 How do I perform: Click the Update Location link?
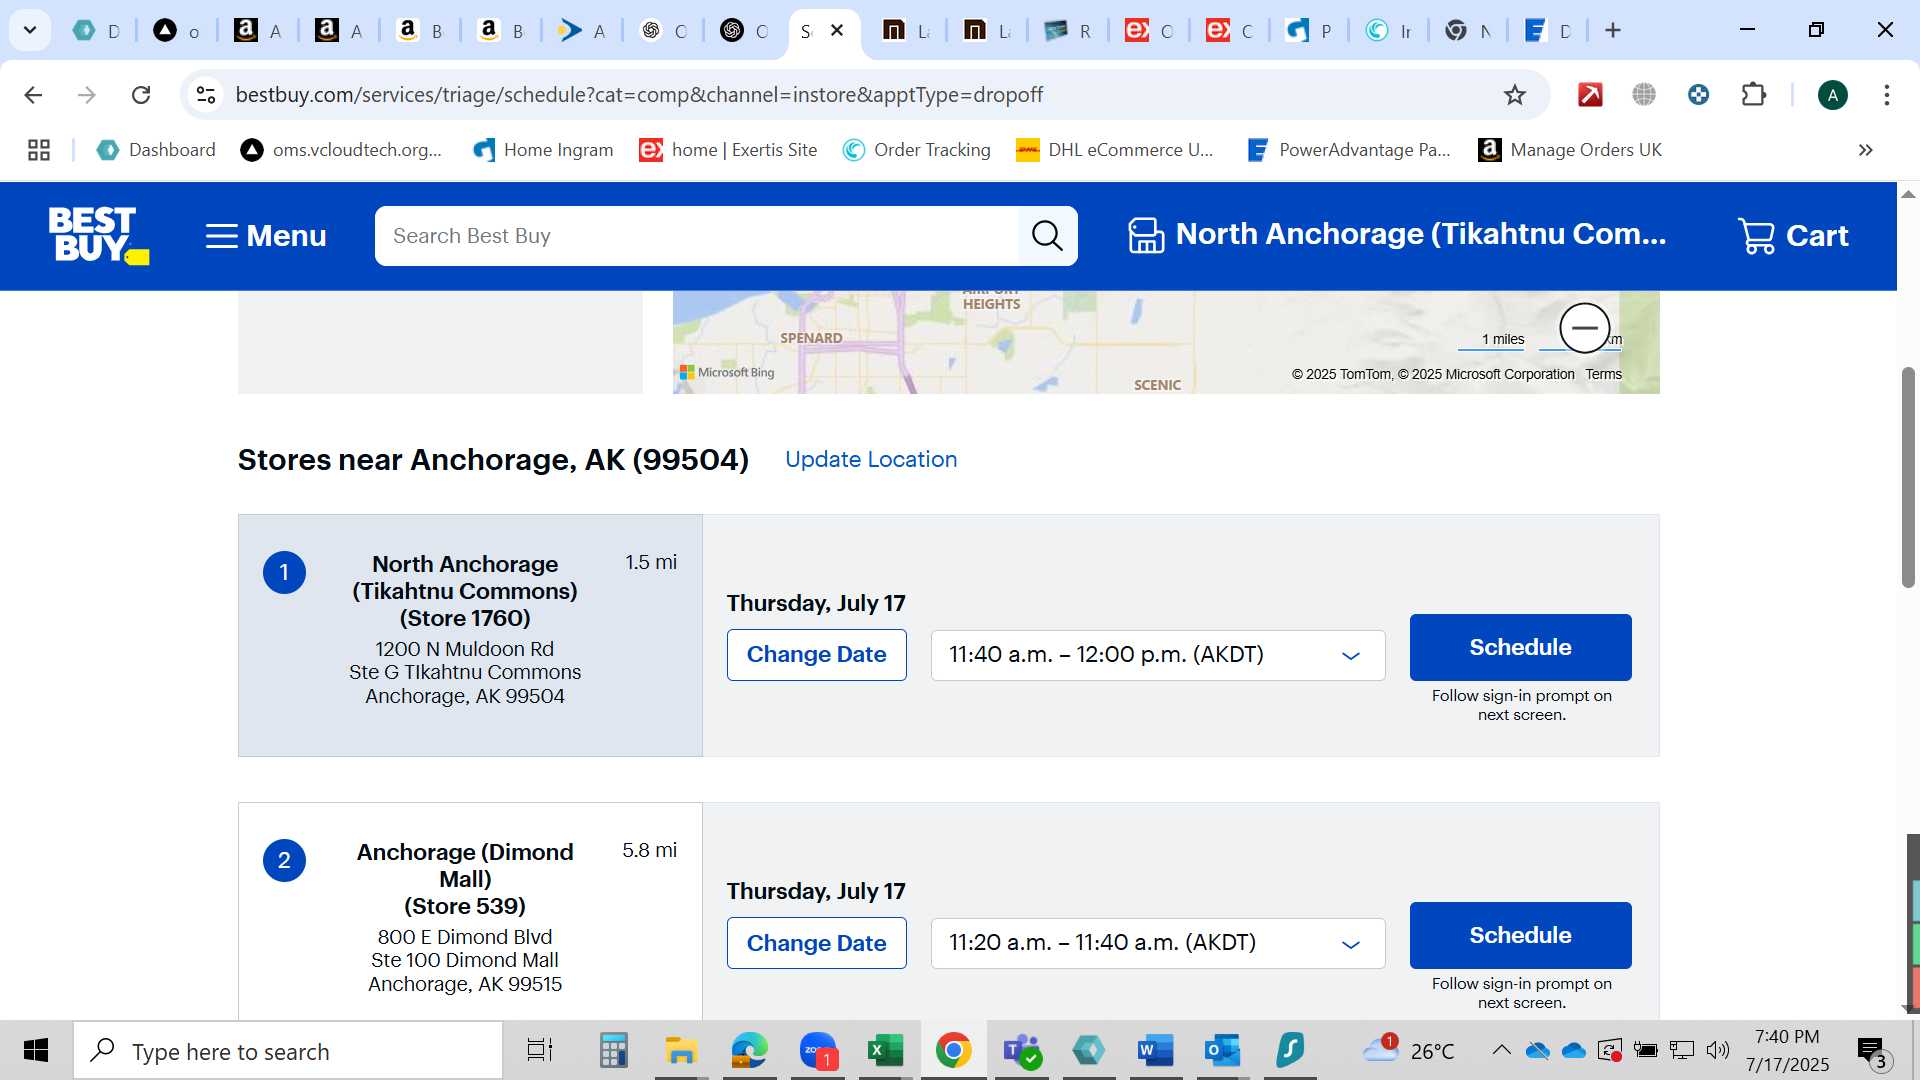pos(870,459)
